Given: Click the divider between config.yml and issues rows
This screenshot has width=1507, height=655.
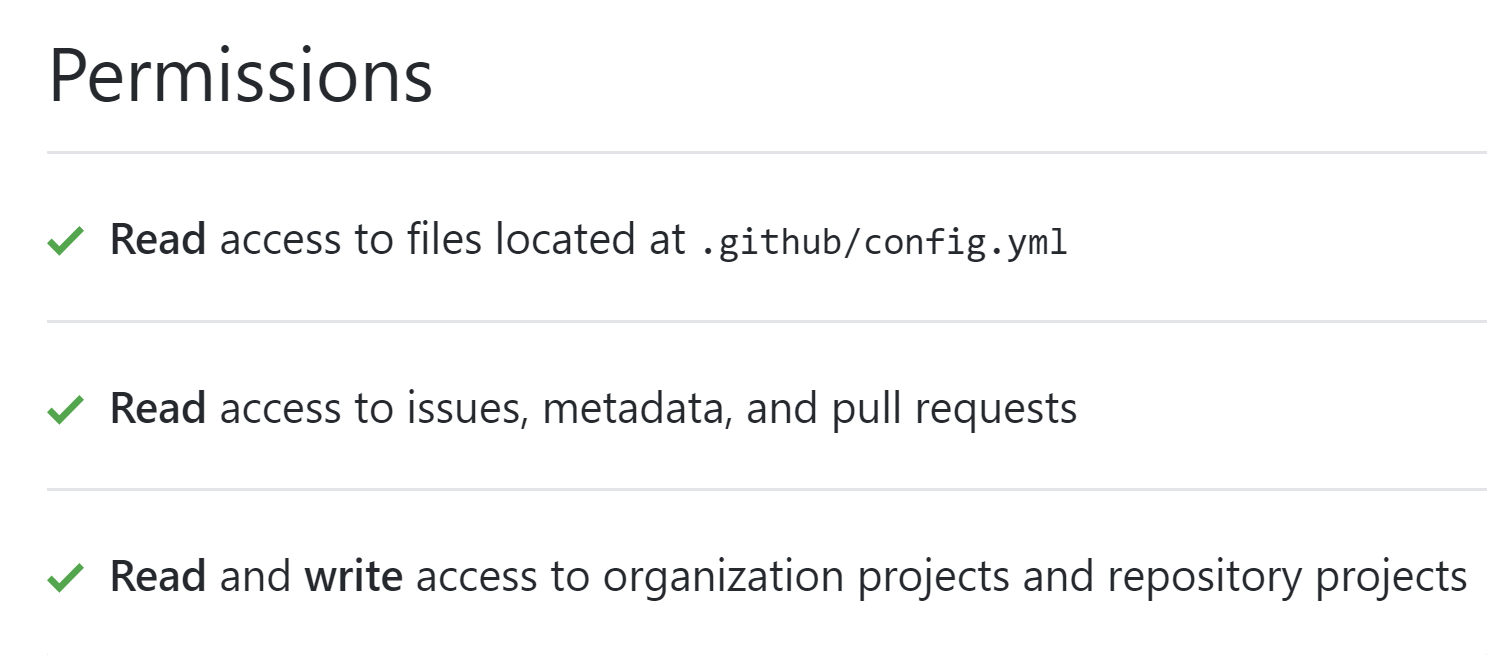Looking at the screenshot, I should point(767,322).
